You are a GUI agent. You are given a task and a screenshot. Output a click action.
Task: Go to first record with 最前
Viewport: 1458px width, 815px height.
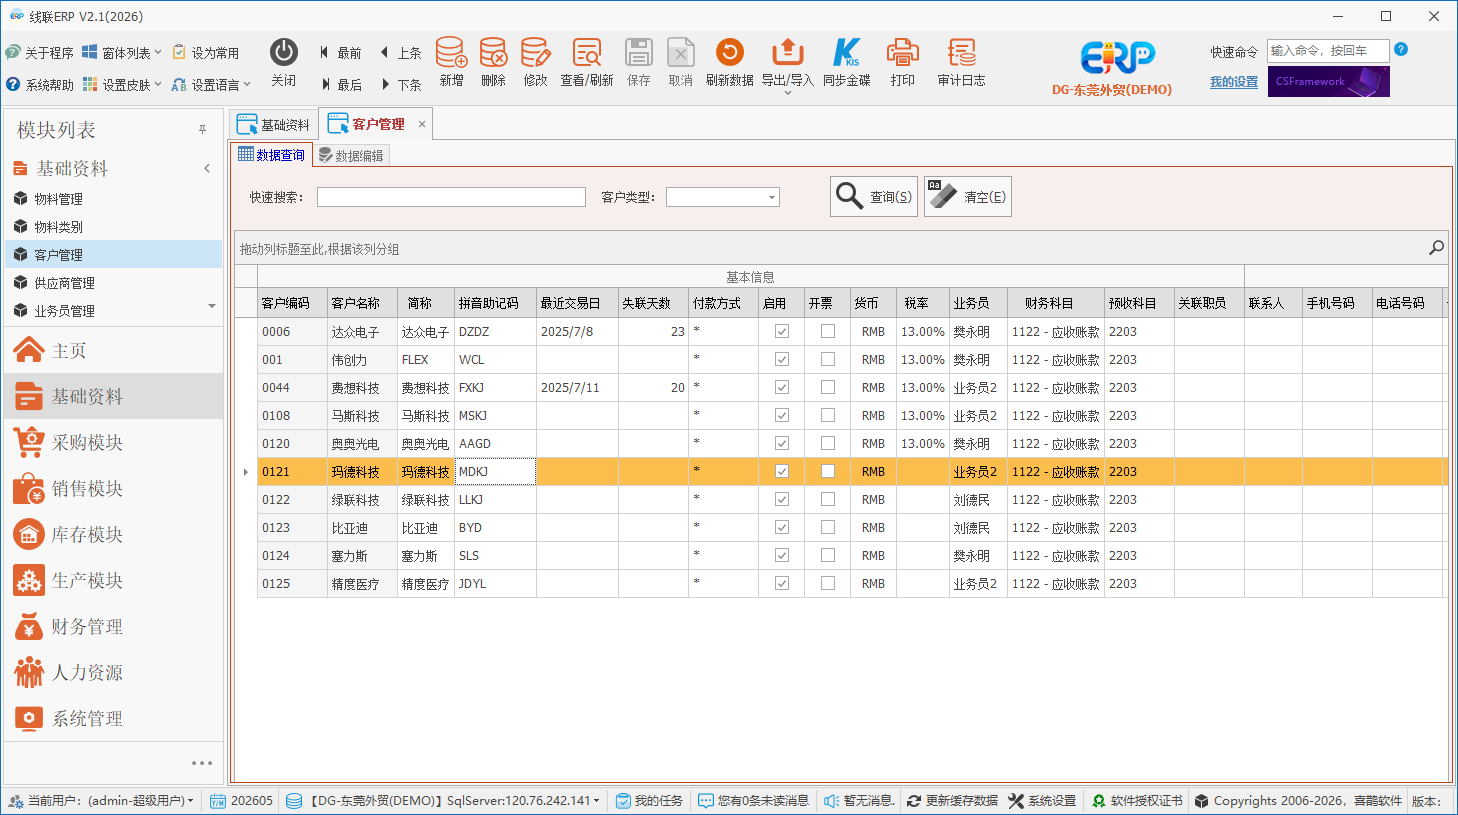point(341,53)
